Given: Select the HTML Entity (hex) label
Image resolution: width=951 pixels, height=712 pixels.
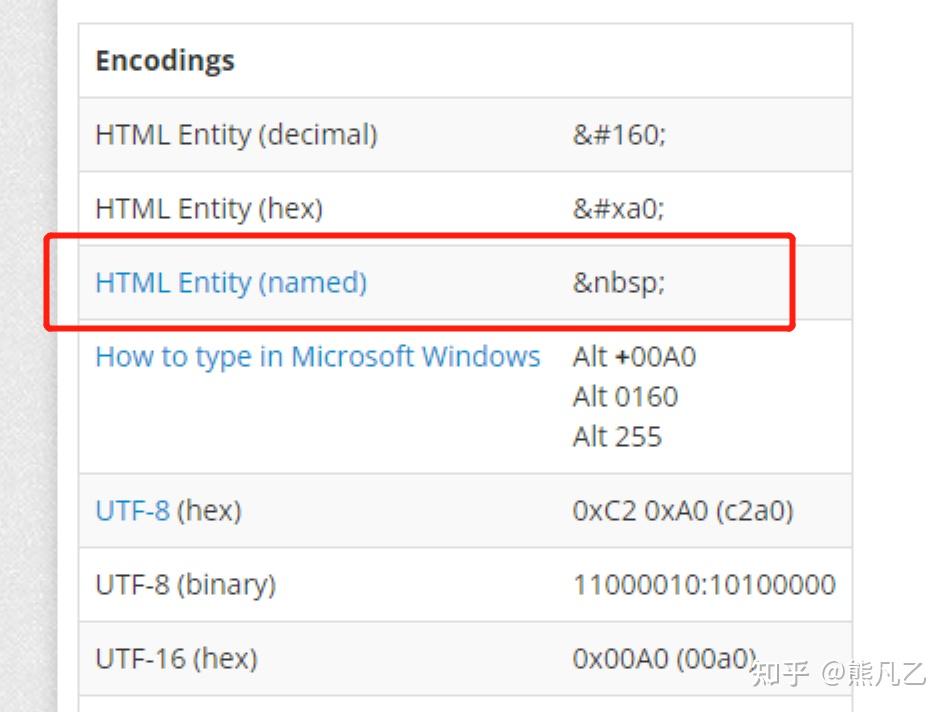Looking at the screenshot, I should click(209, 209).
